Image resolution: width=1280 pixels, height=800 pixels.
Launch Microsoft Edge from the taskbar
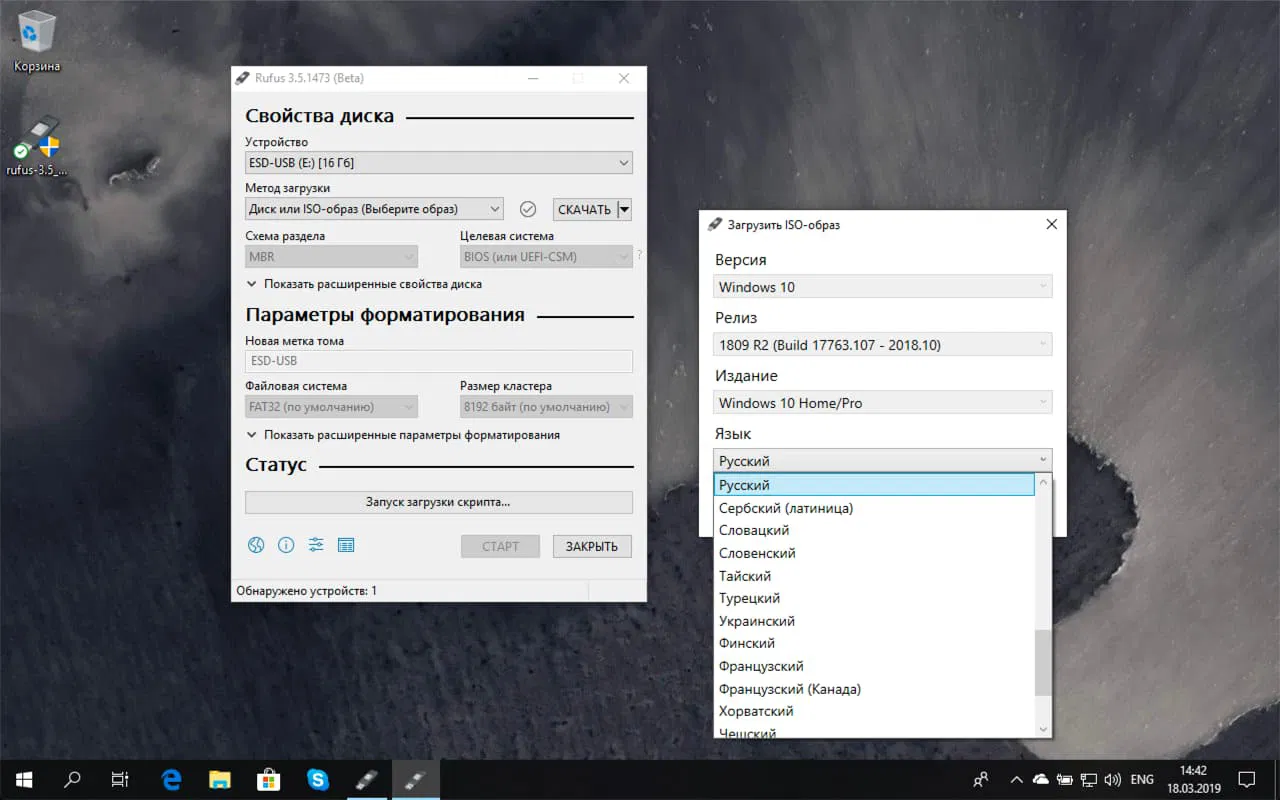pos(172,779)
